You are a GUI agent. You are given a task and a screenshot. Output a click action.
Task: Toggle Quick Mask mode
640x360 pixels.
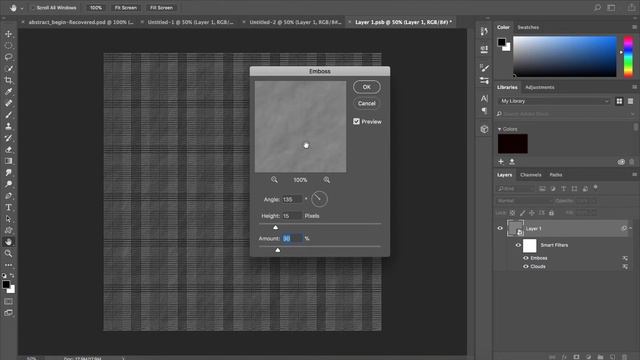pos(9,301)
